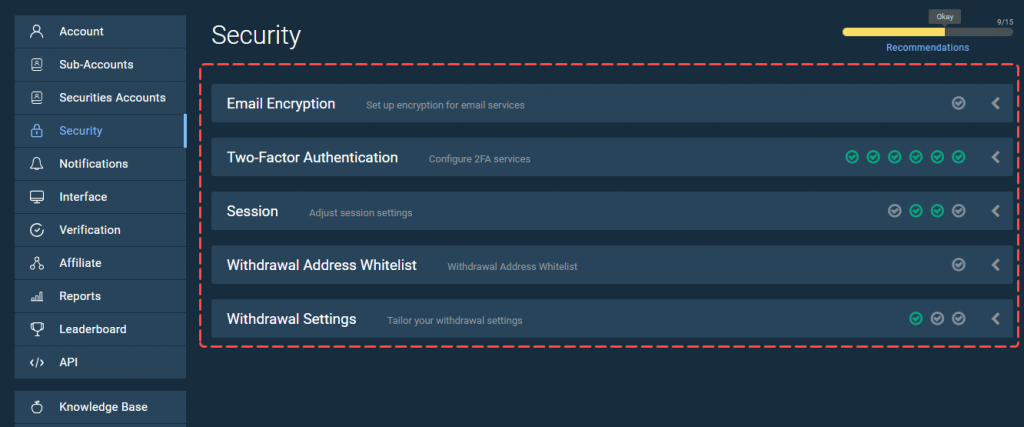The width and height of the screenshot is (1024, 427).
Task: Click the security score progress bar
Action: click(927, 31)
